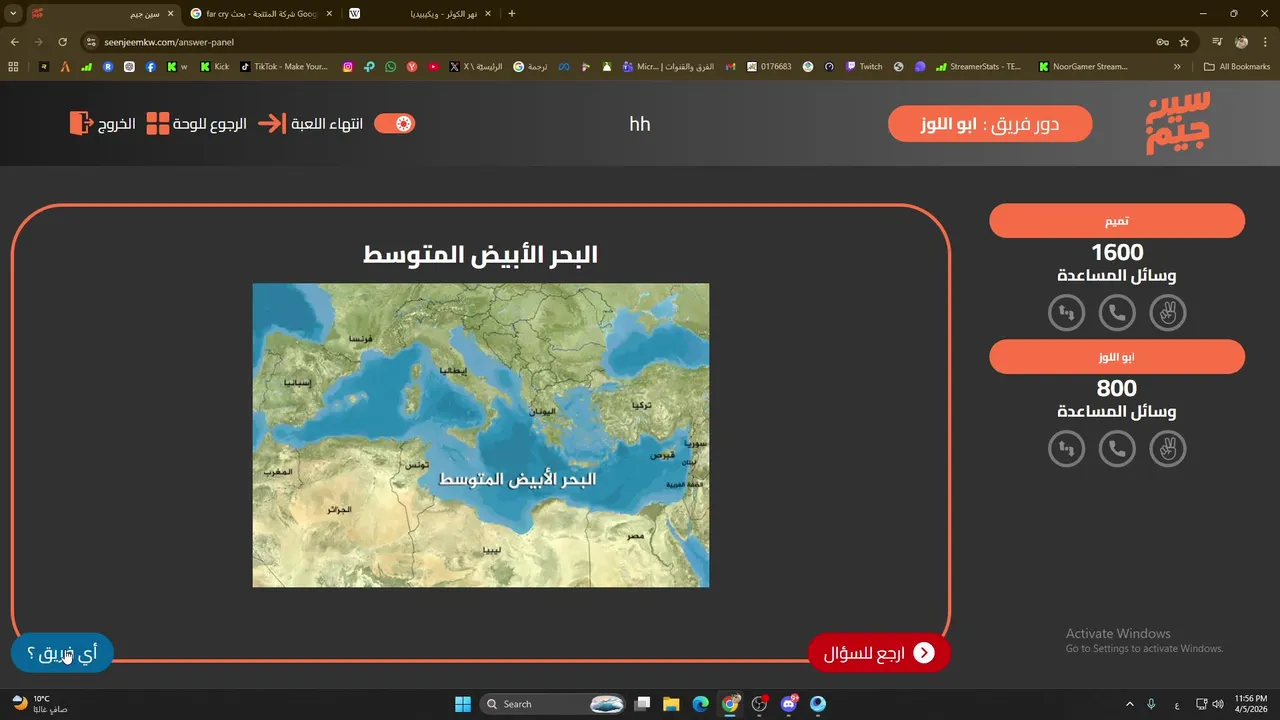The image size is (1280, 720).
Task: Select the تميم team label
Action: (x=1117, y=221)
